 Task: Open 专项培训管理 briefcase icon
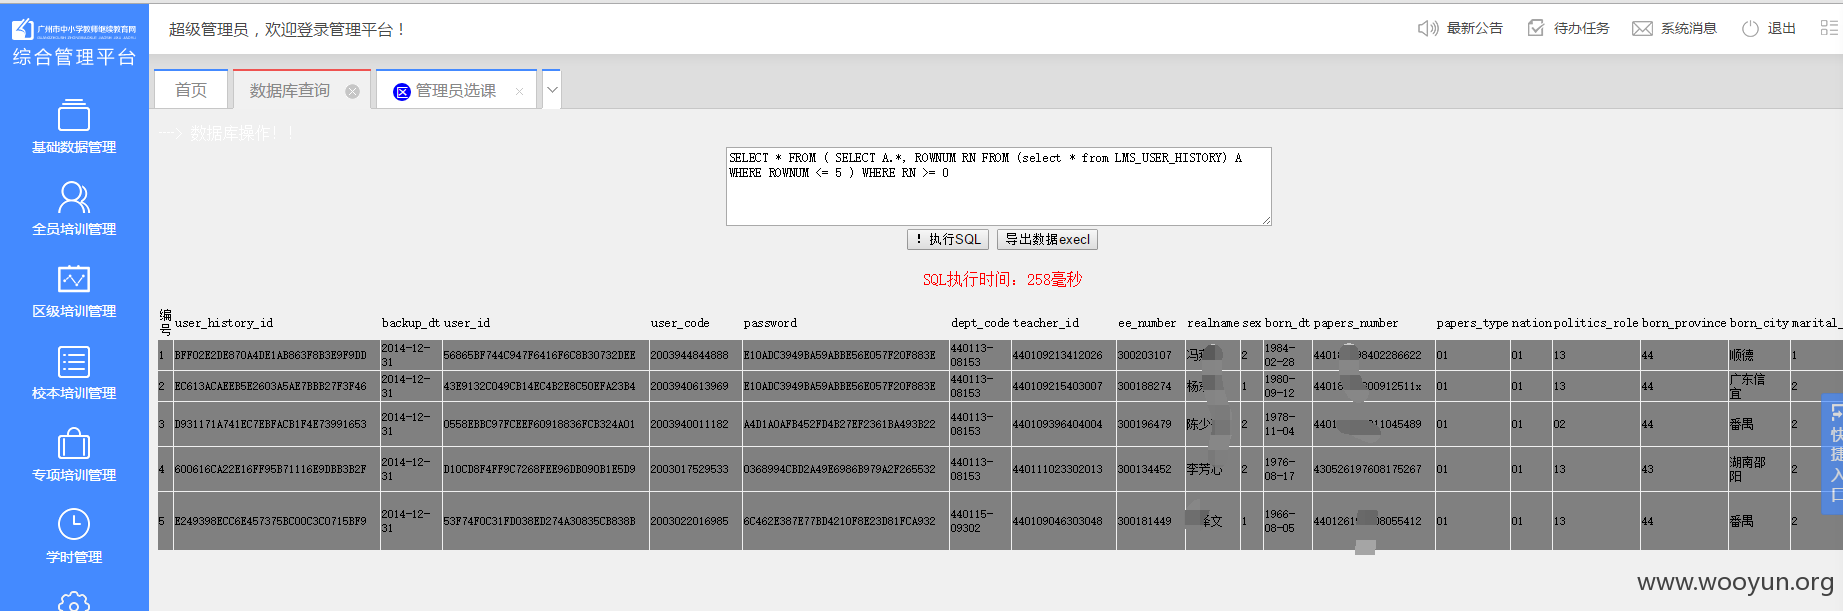point(74,443)
